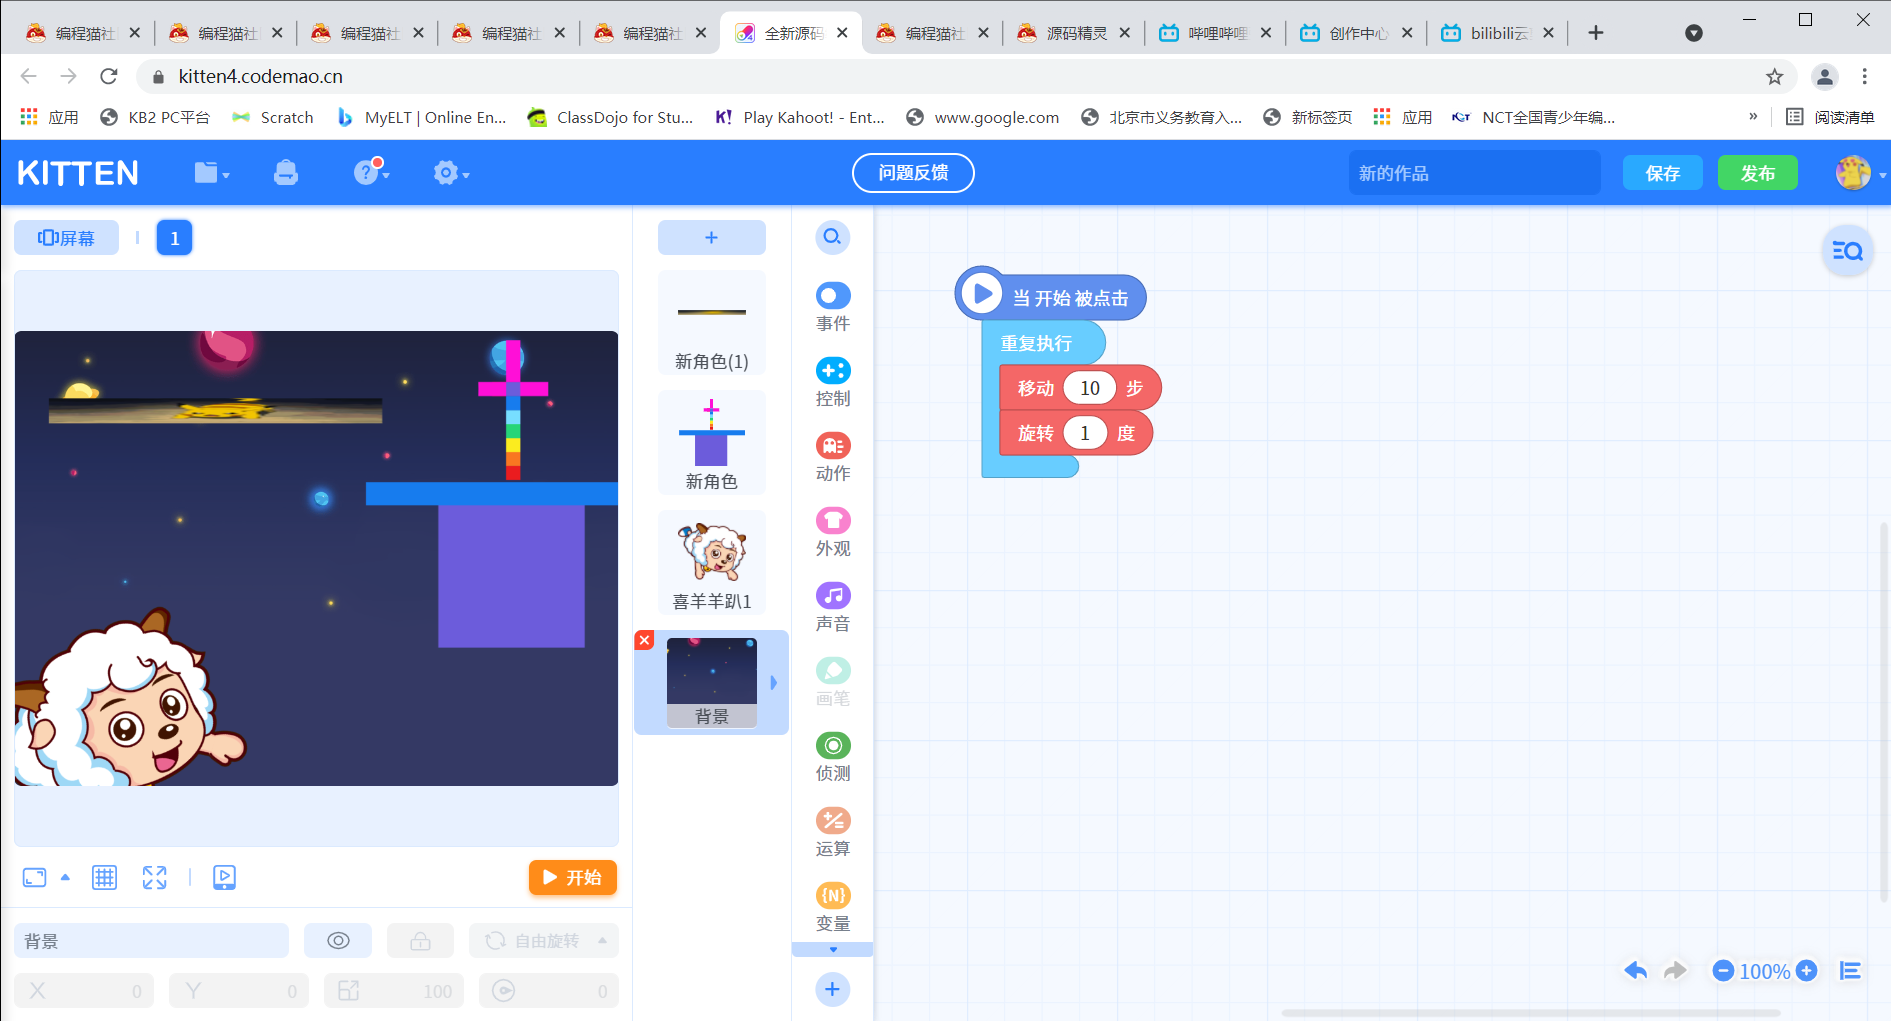
Task: Redo the workspace action
Action: pos(1675,970)
